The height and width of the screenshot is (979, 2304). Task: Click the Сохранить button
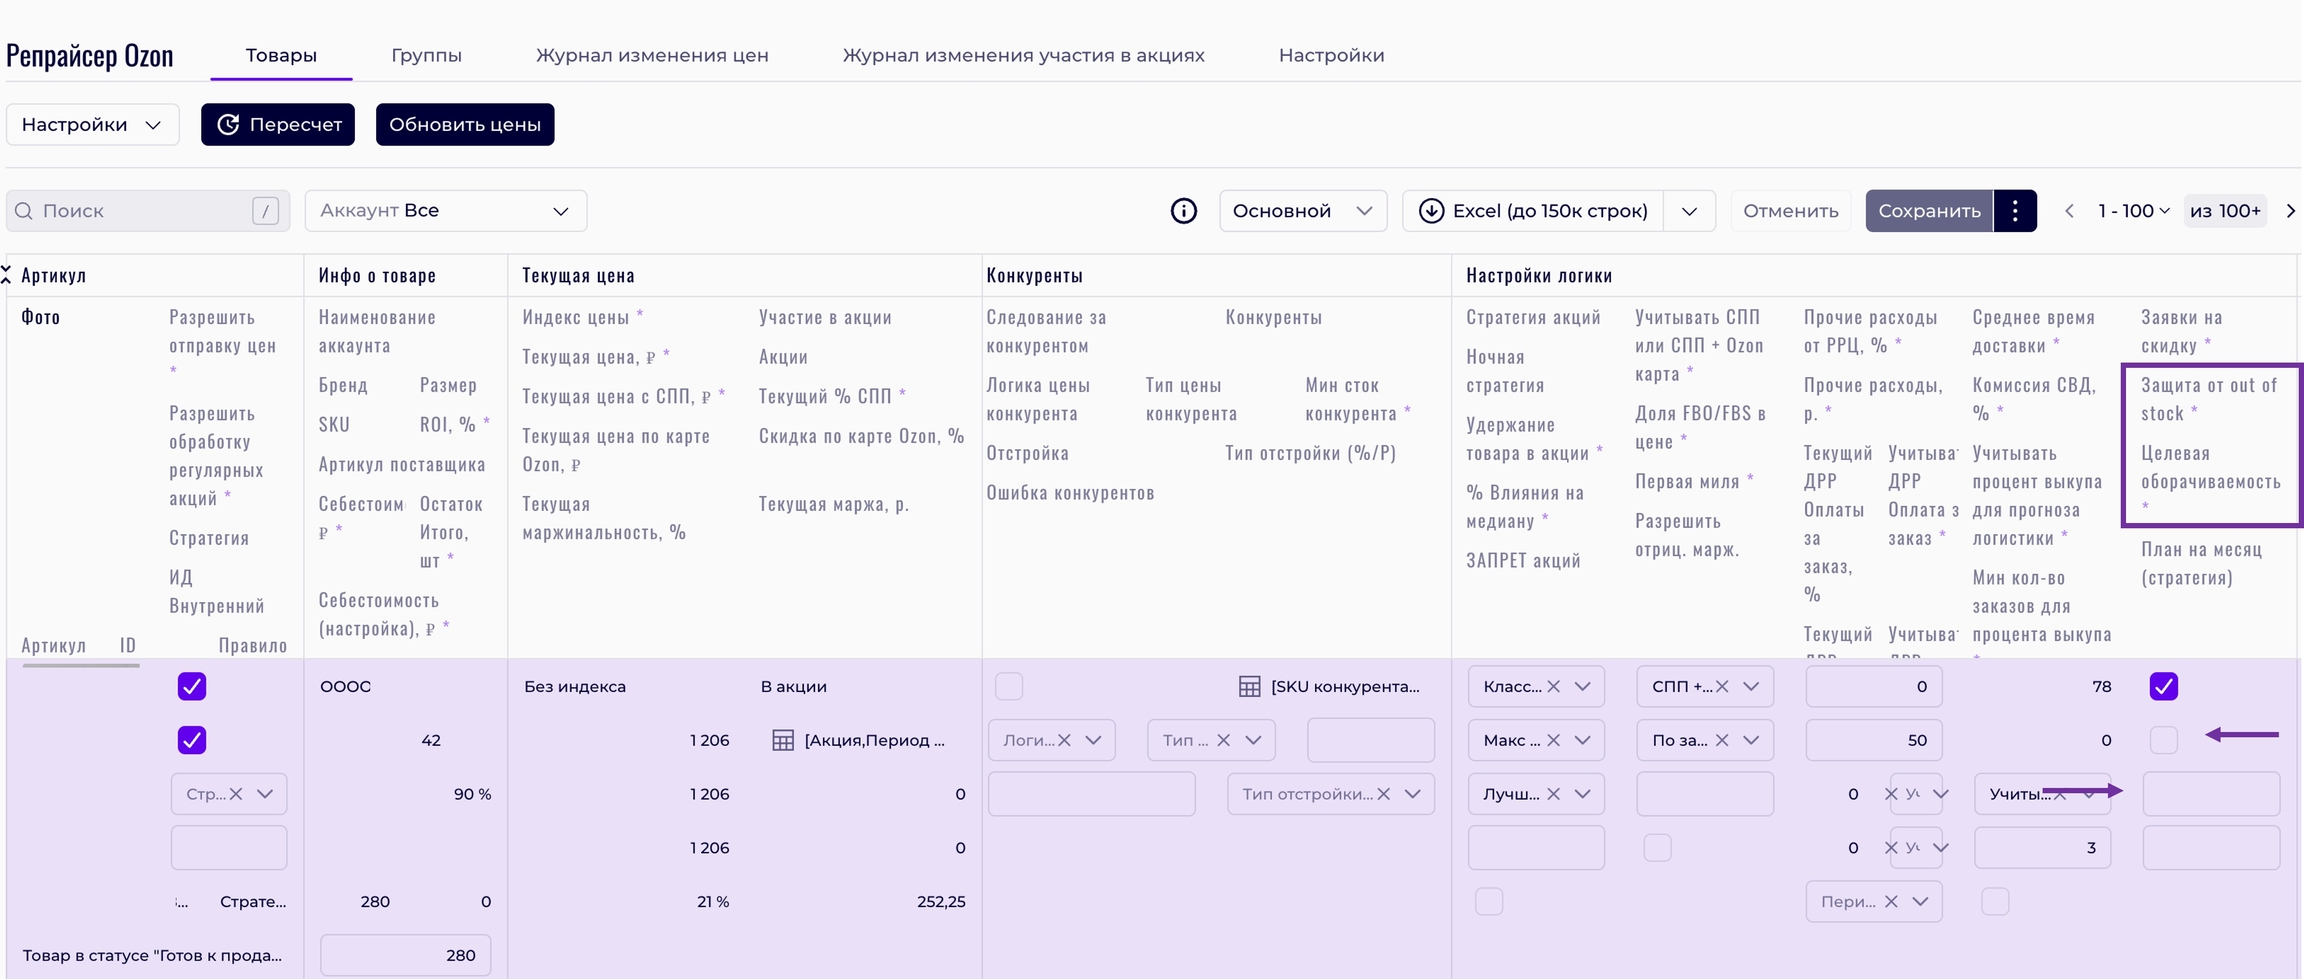point(1928,211)
